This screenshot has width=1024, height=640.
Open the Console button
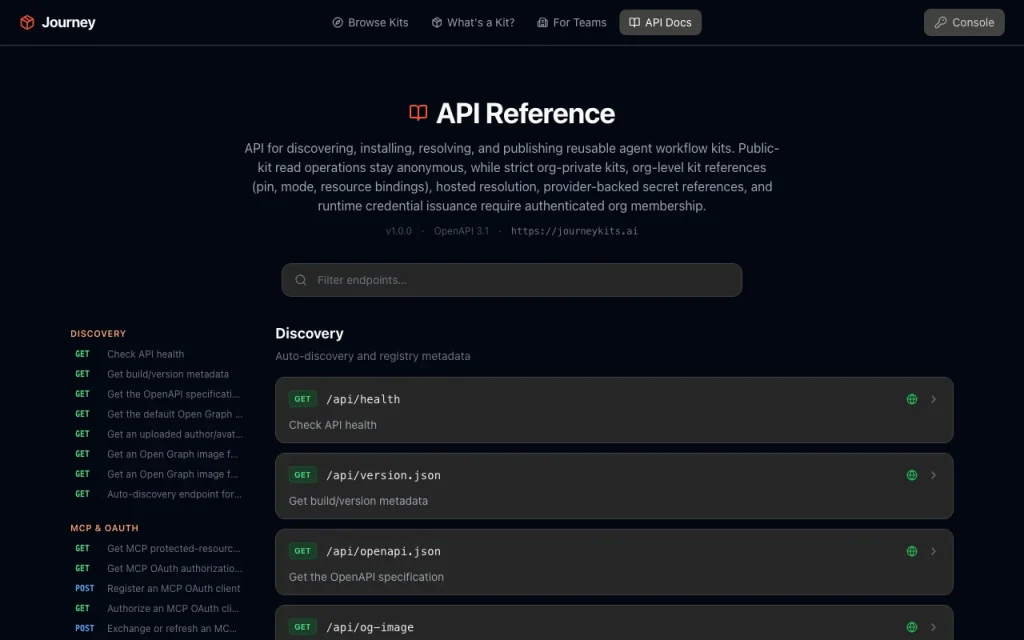[x=964, y=22]
